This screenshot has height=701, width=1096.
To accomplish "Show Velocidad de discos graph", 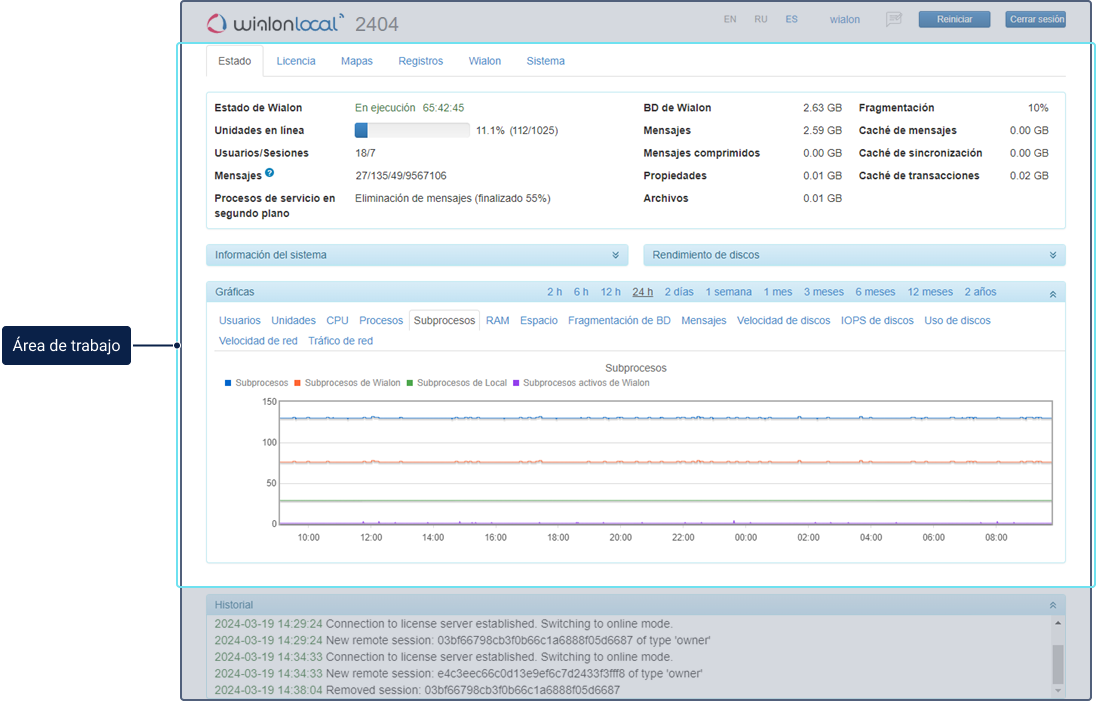I will click(x=784, y=321).
